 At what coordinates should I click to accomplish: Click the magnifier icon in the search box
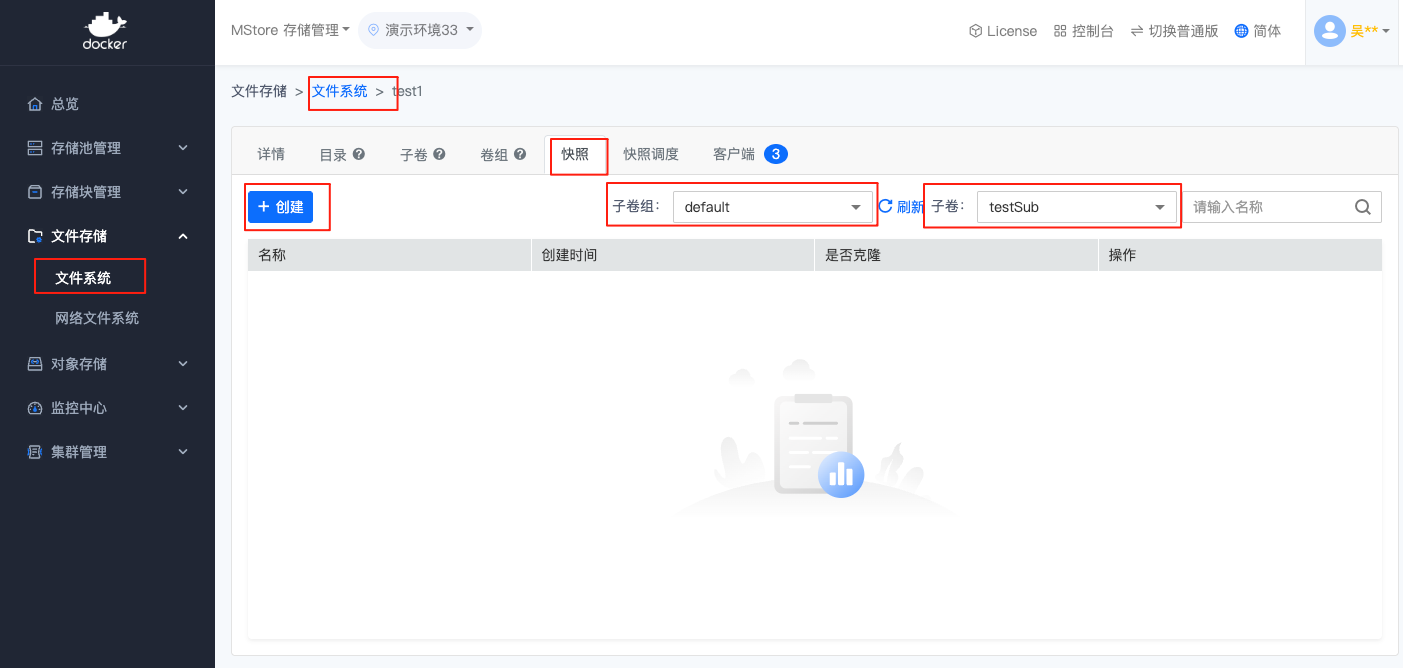(x=1363, y=206)
